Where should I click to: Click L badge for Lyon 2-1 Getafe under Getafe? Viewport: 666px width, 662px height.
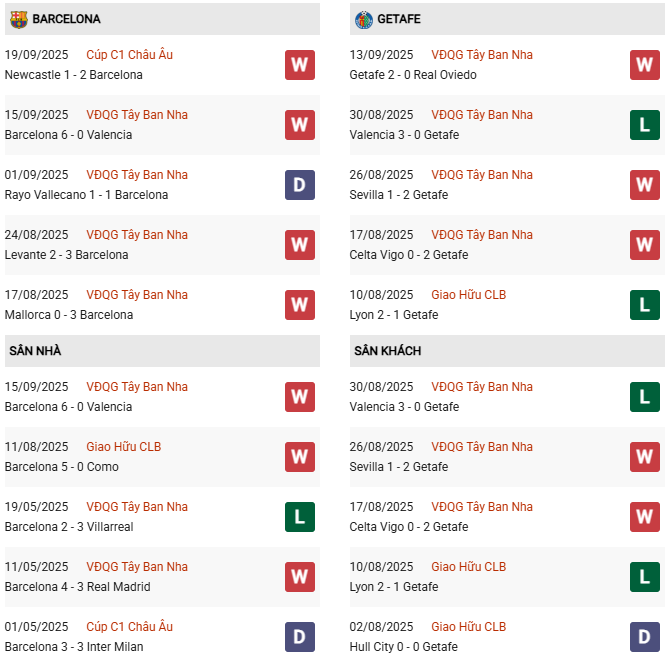645,305
